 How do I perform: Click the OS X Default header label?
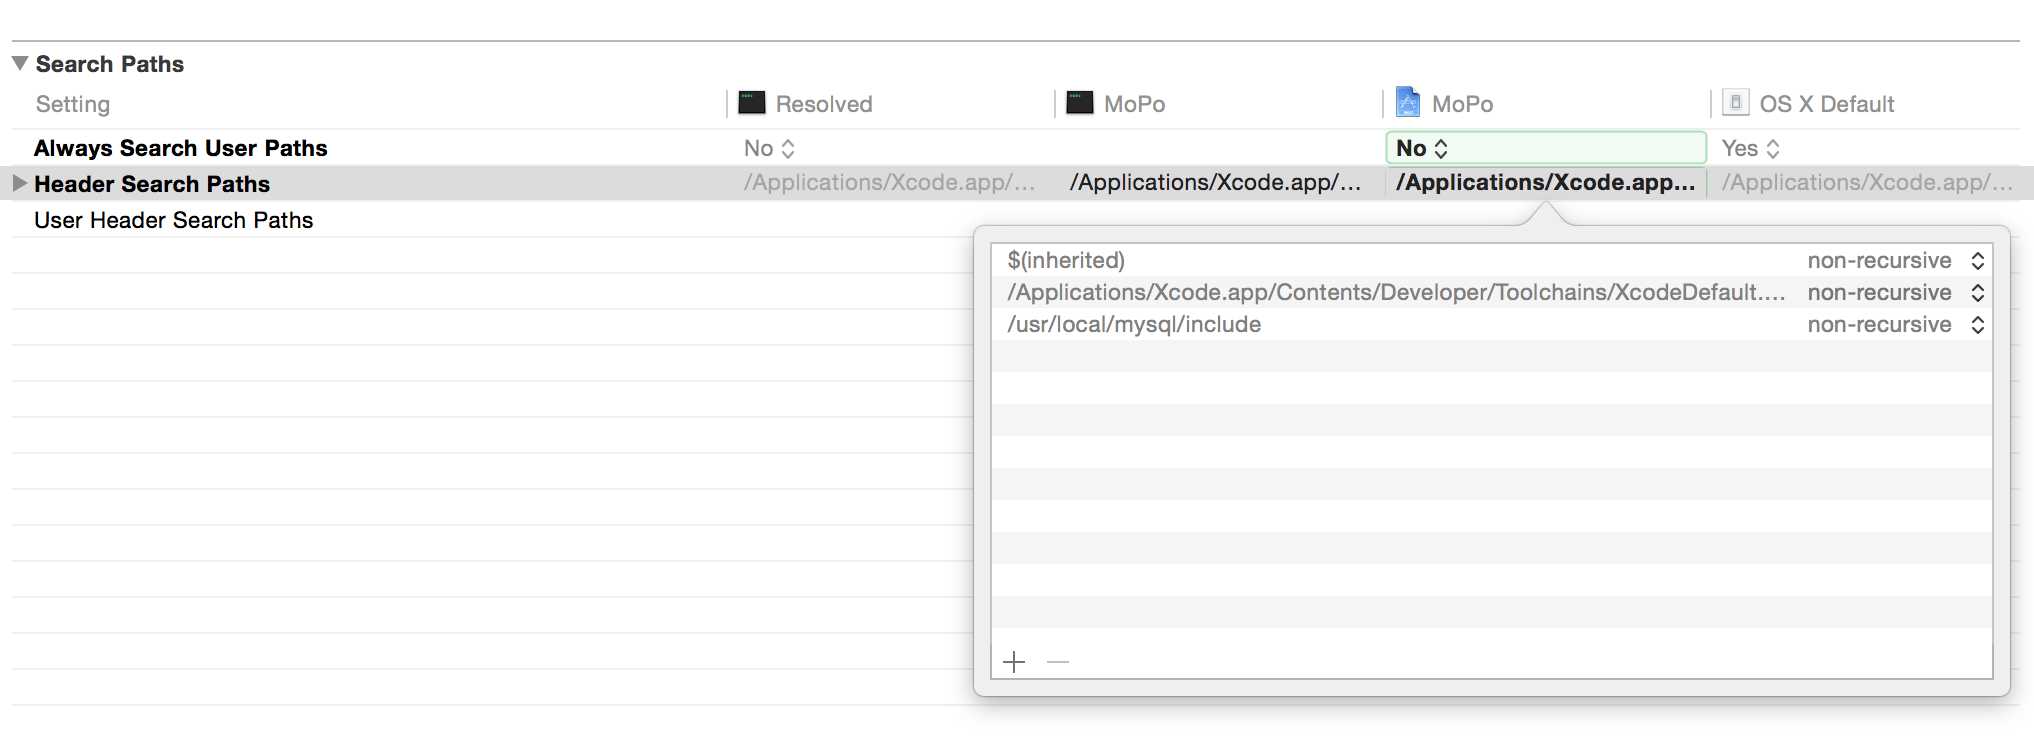(x=1827, y=104)
